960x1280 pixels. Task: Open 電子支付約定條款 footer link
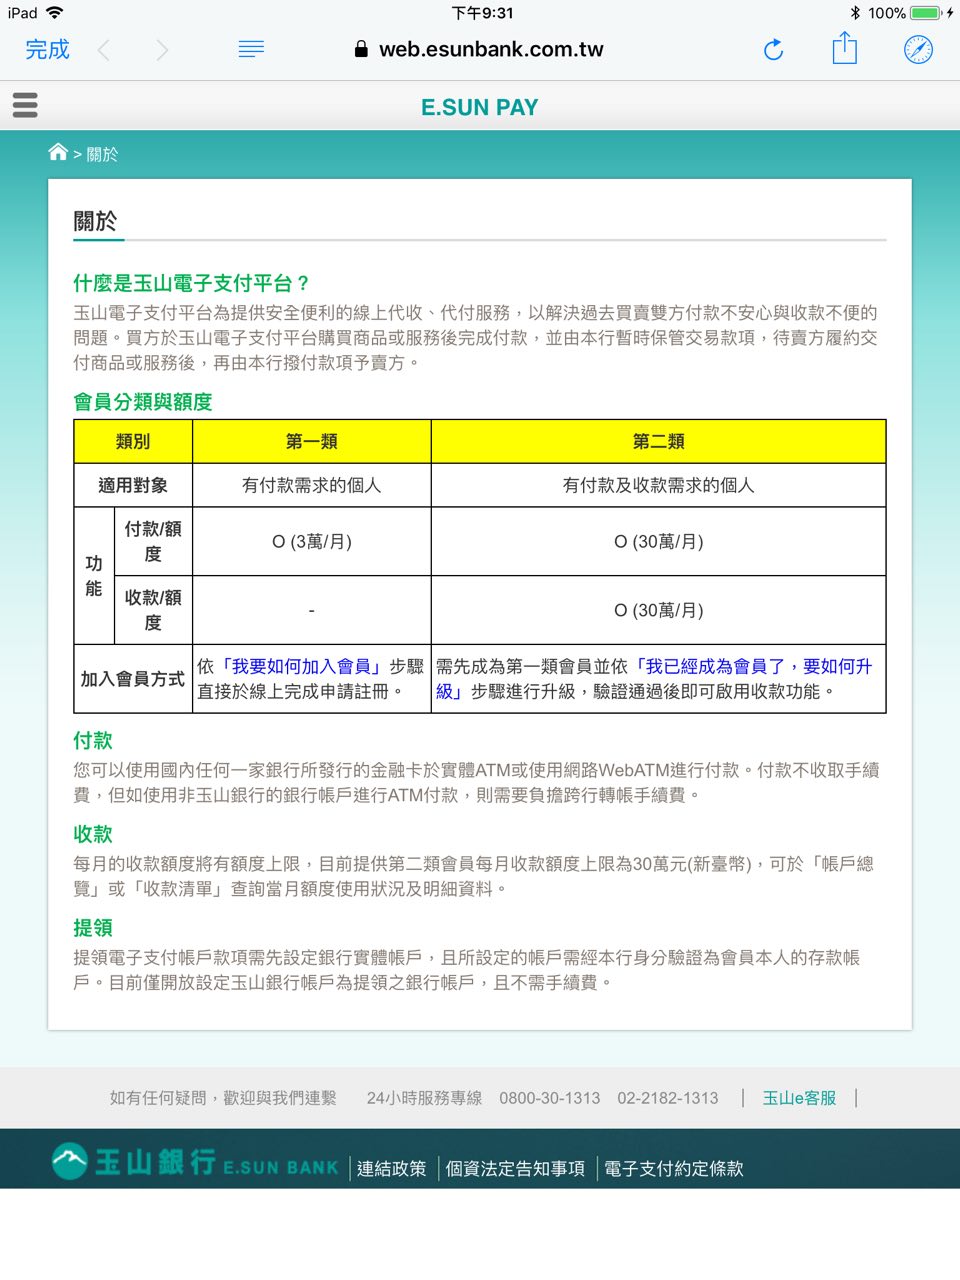(x=673, y=1168)
